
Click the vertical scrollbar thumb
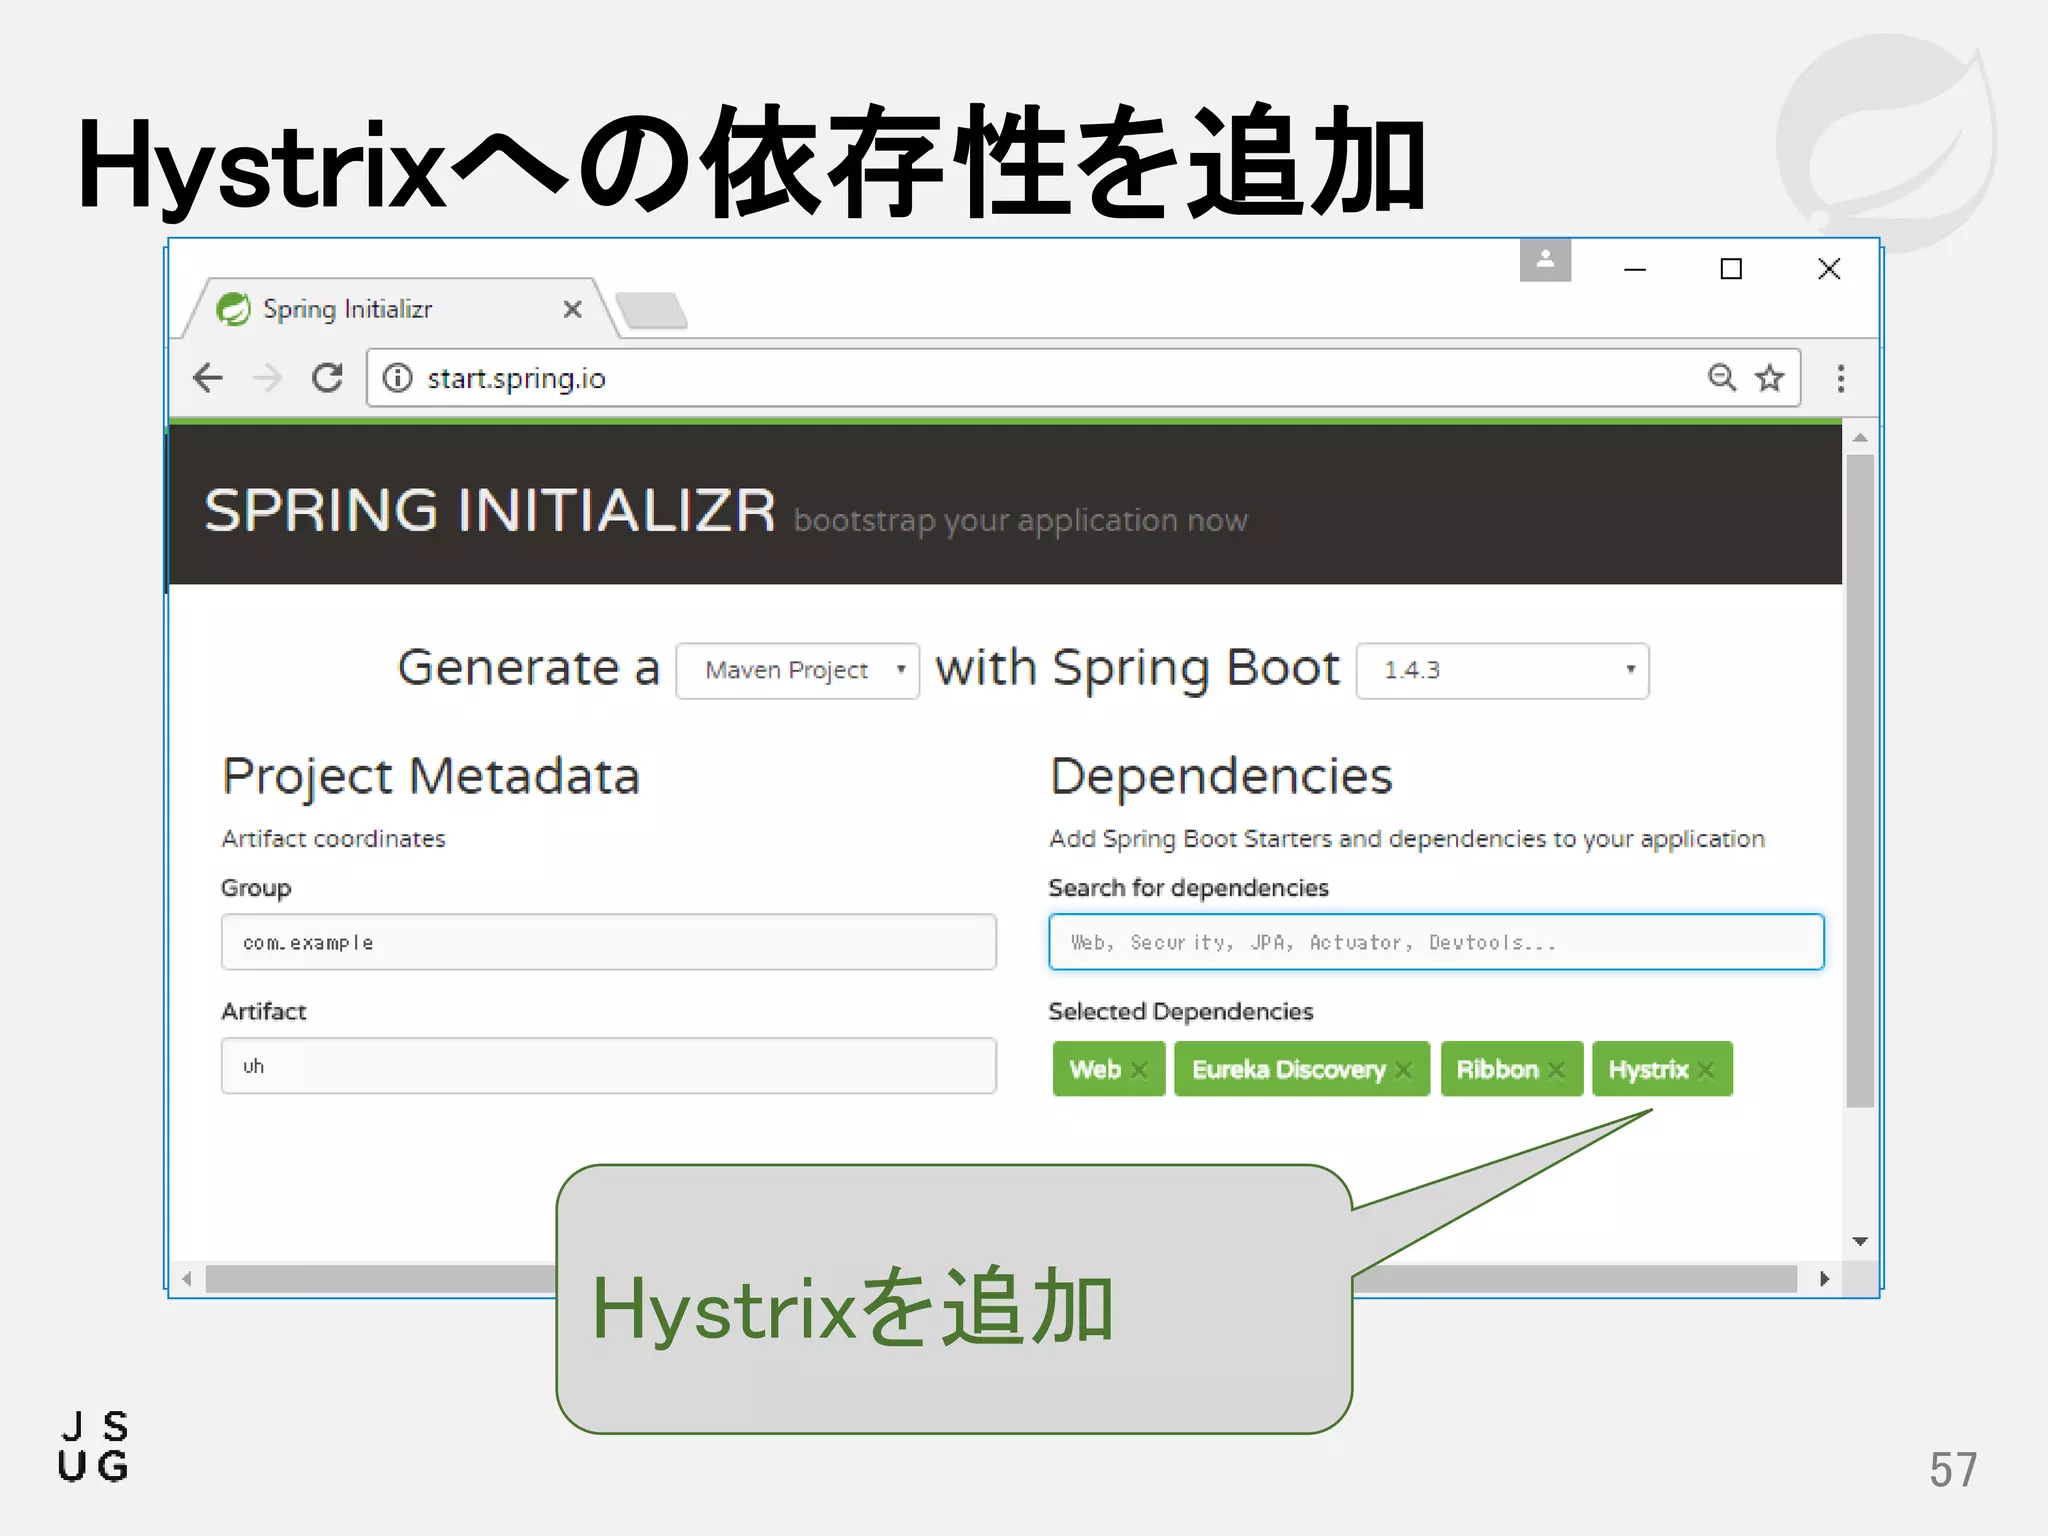tap(1860, 780)
